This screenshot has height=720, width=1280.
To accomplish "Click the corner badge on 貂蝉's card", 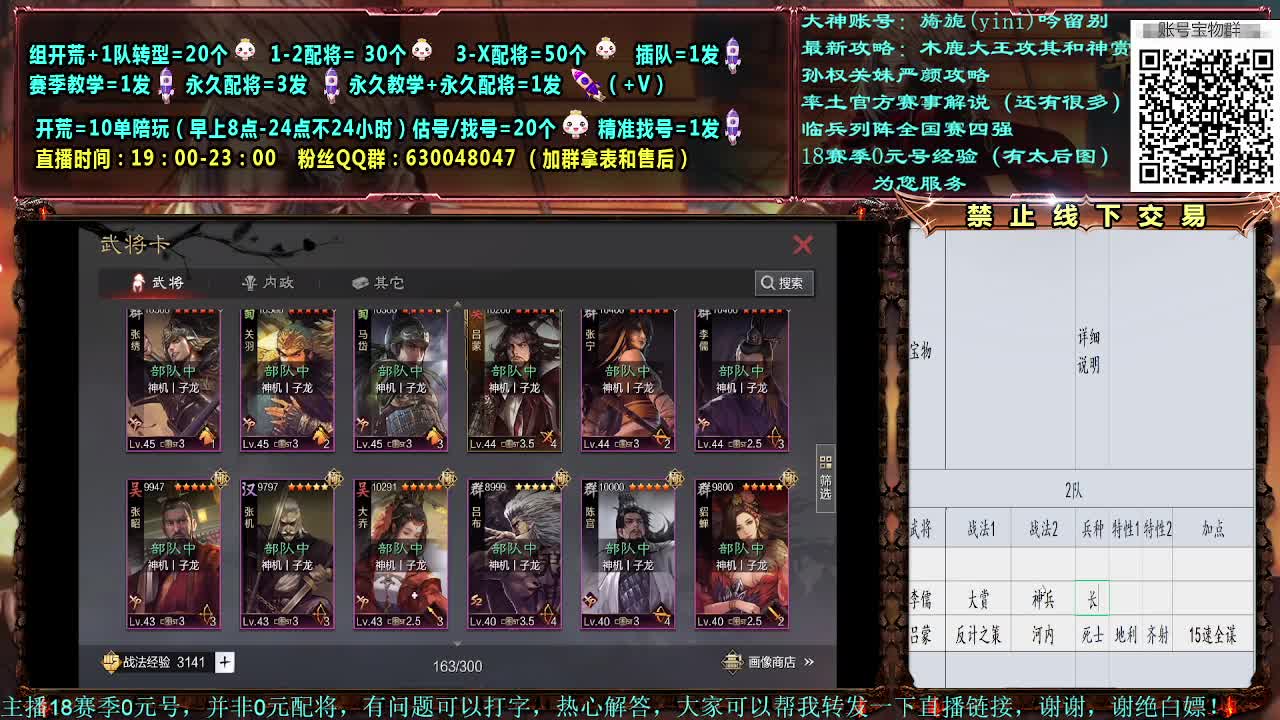I will click(790, 479).
